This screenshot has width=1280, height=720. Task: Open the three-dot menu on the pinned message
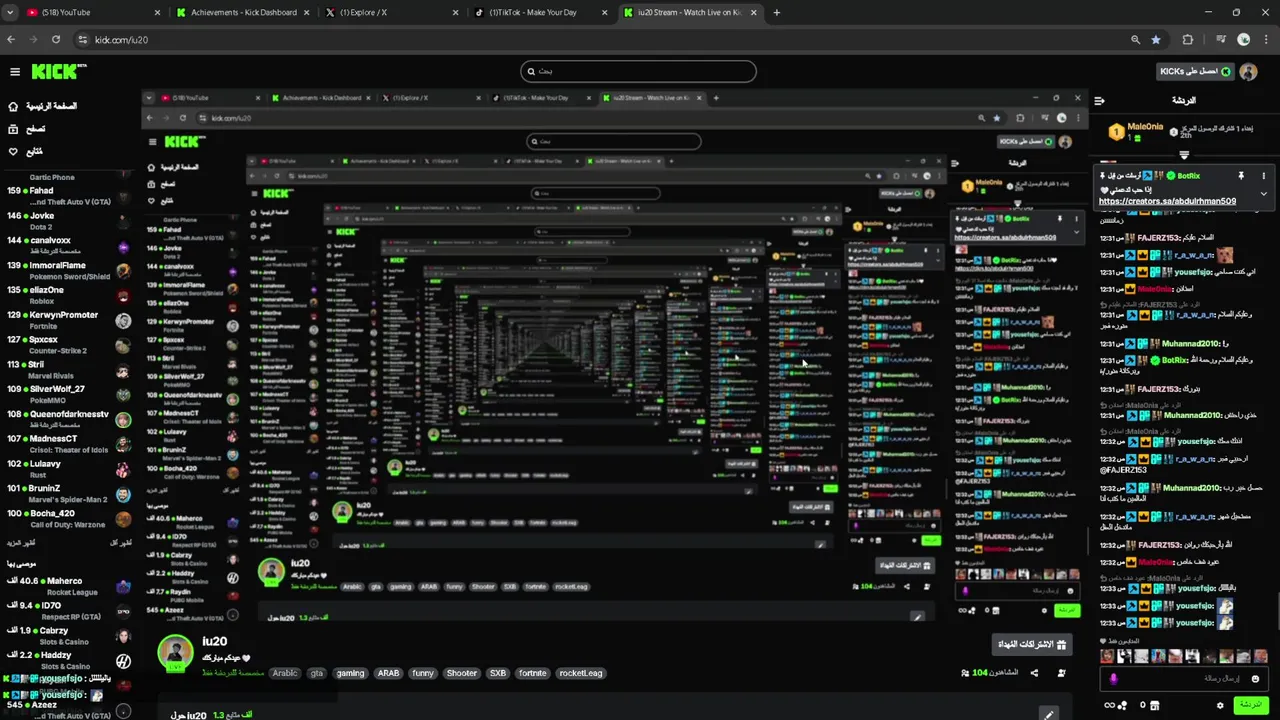pos(1263,176)
